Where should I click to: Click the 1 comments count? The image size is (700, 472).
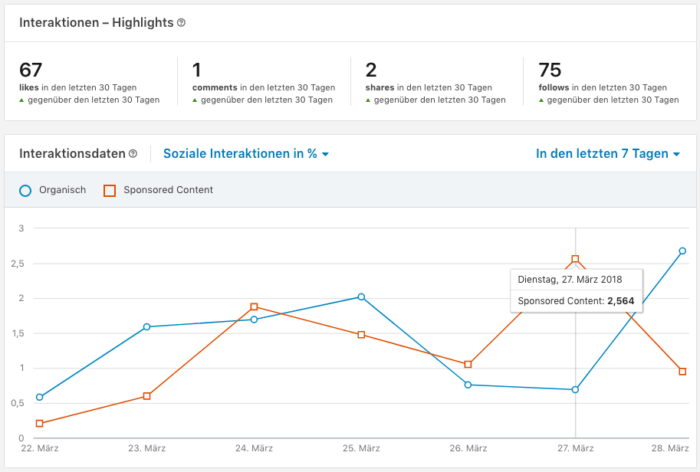coord(196,70)
